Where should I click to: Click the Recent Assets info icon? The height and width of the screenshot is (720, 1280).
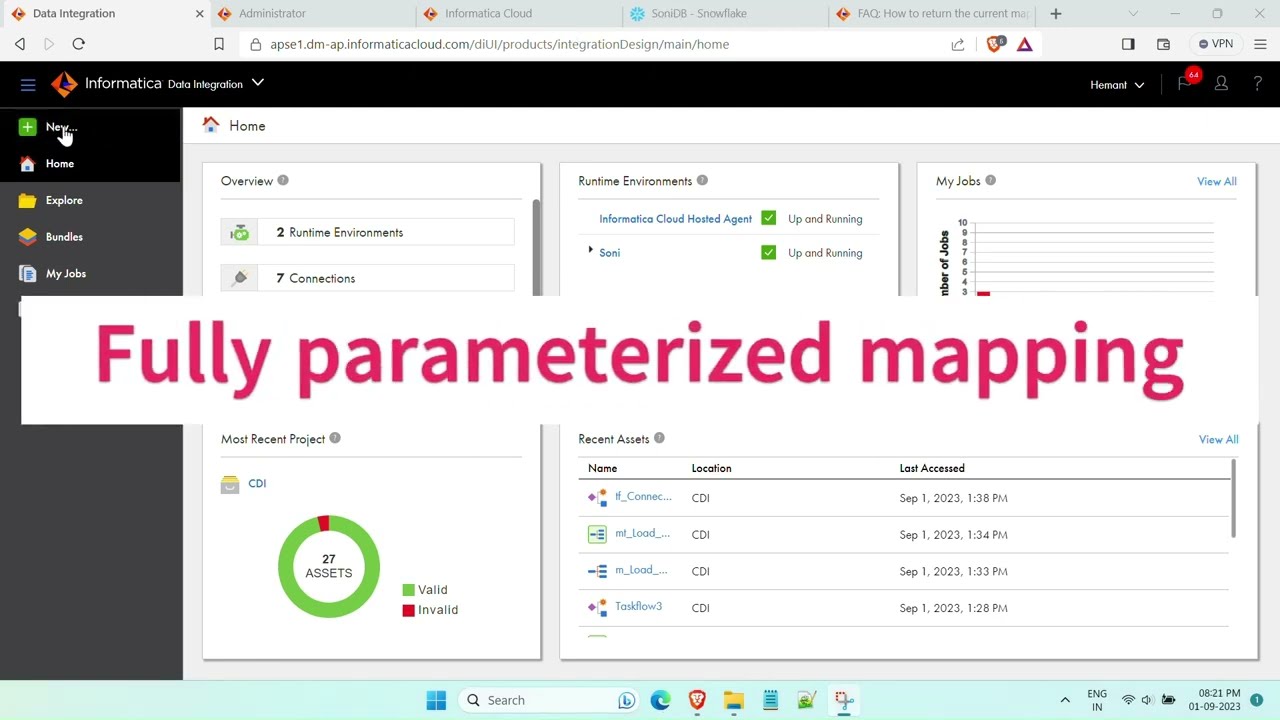pyautogui.click(x=659, y=438)
